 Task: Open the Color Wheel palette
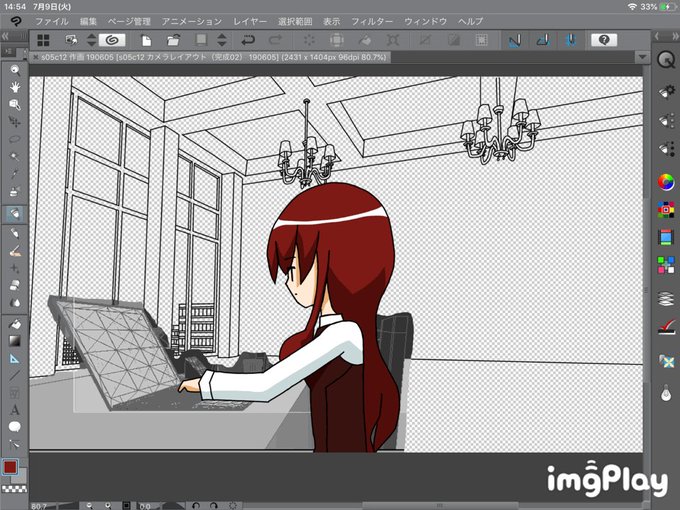(666, 182)
